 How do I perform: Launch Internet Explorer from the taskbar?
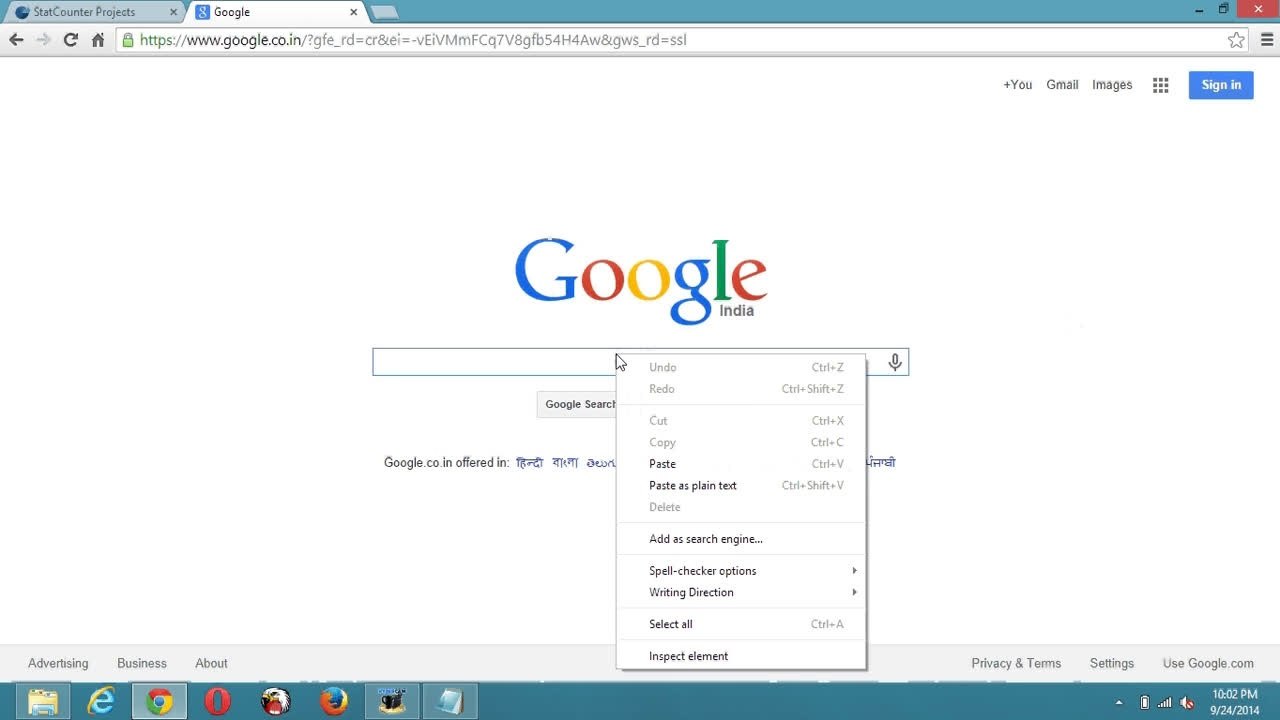click(x=101, y=701)
